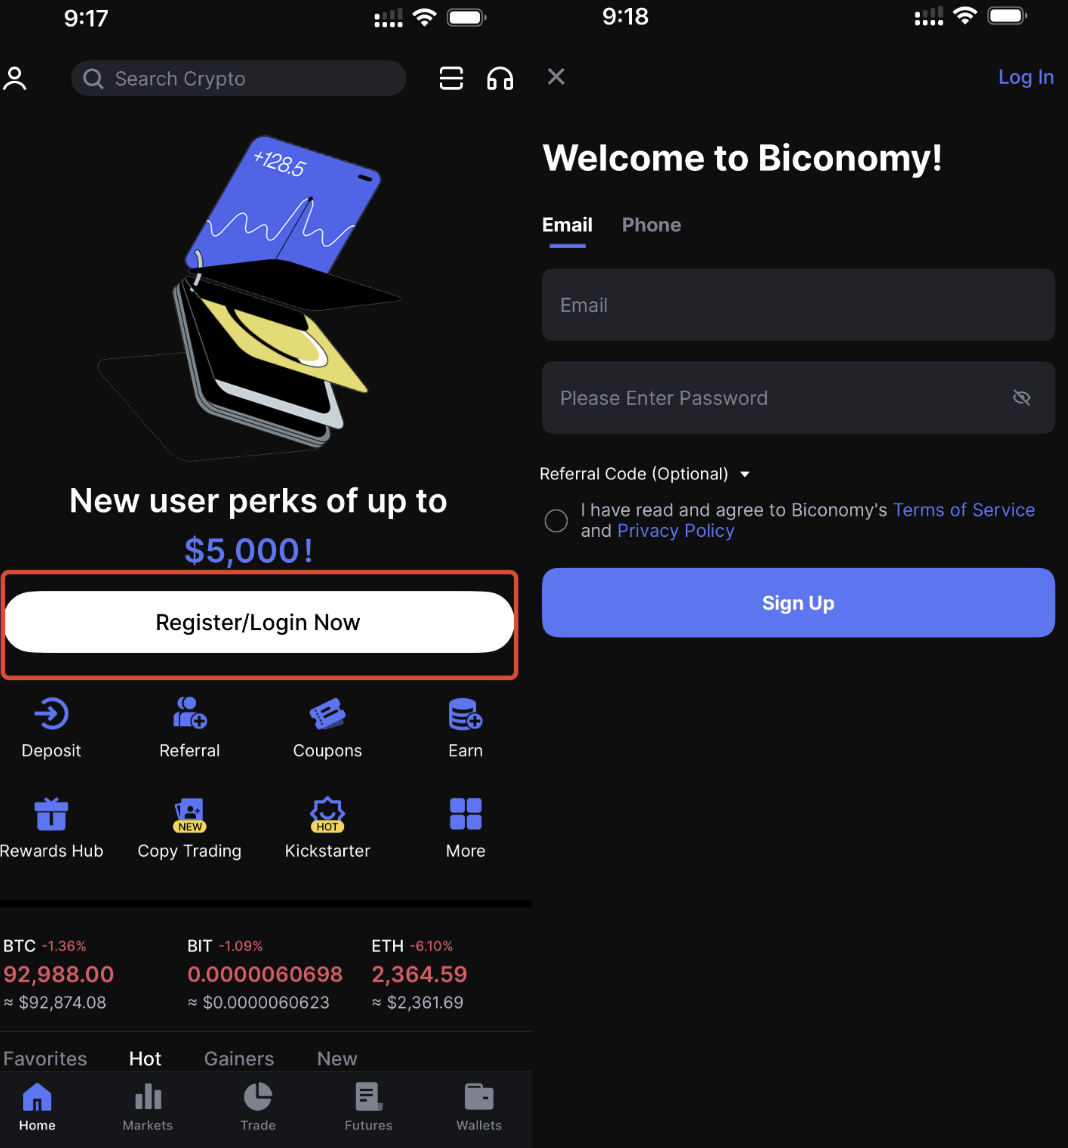The width and height of the screenshot is (1068, 1148).
Task: Check the Terms of Service agreement circle
Action: (556, 520)
